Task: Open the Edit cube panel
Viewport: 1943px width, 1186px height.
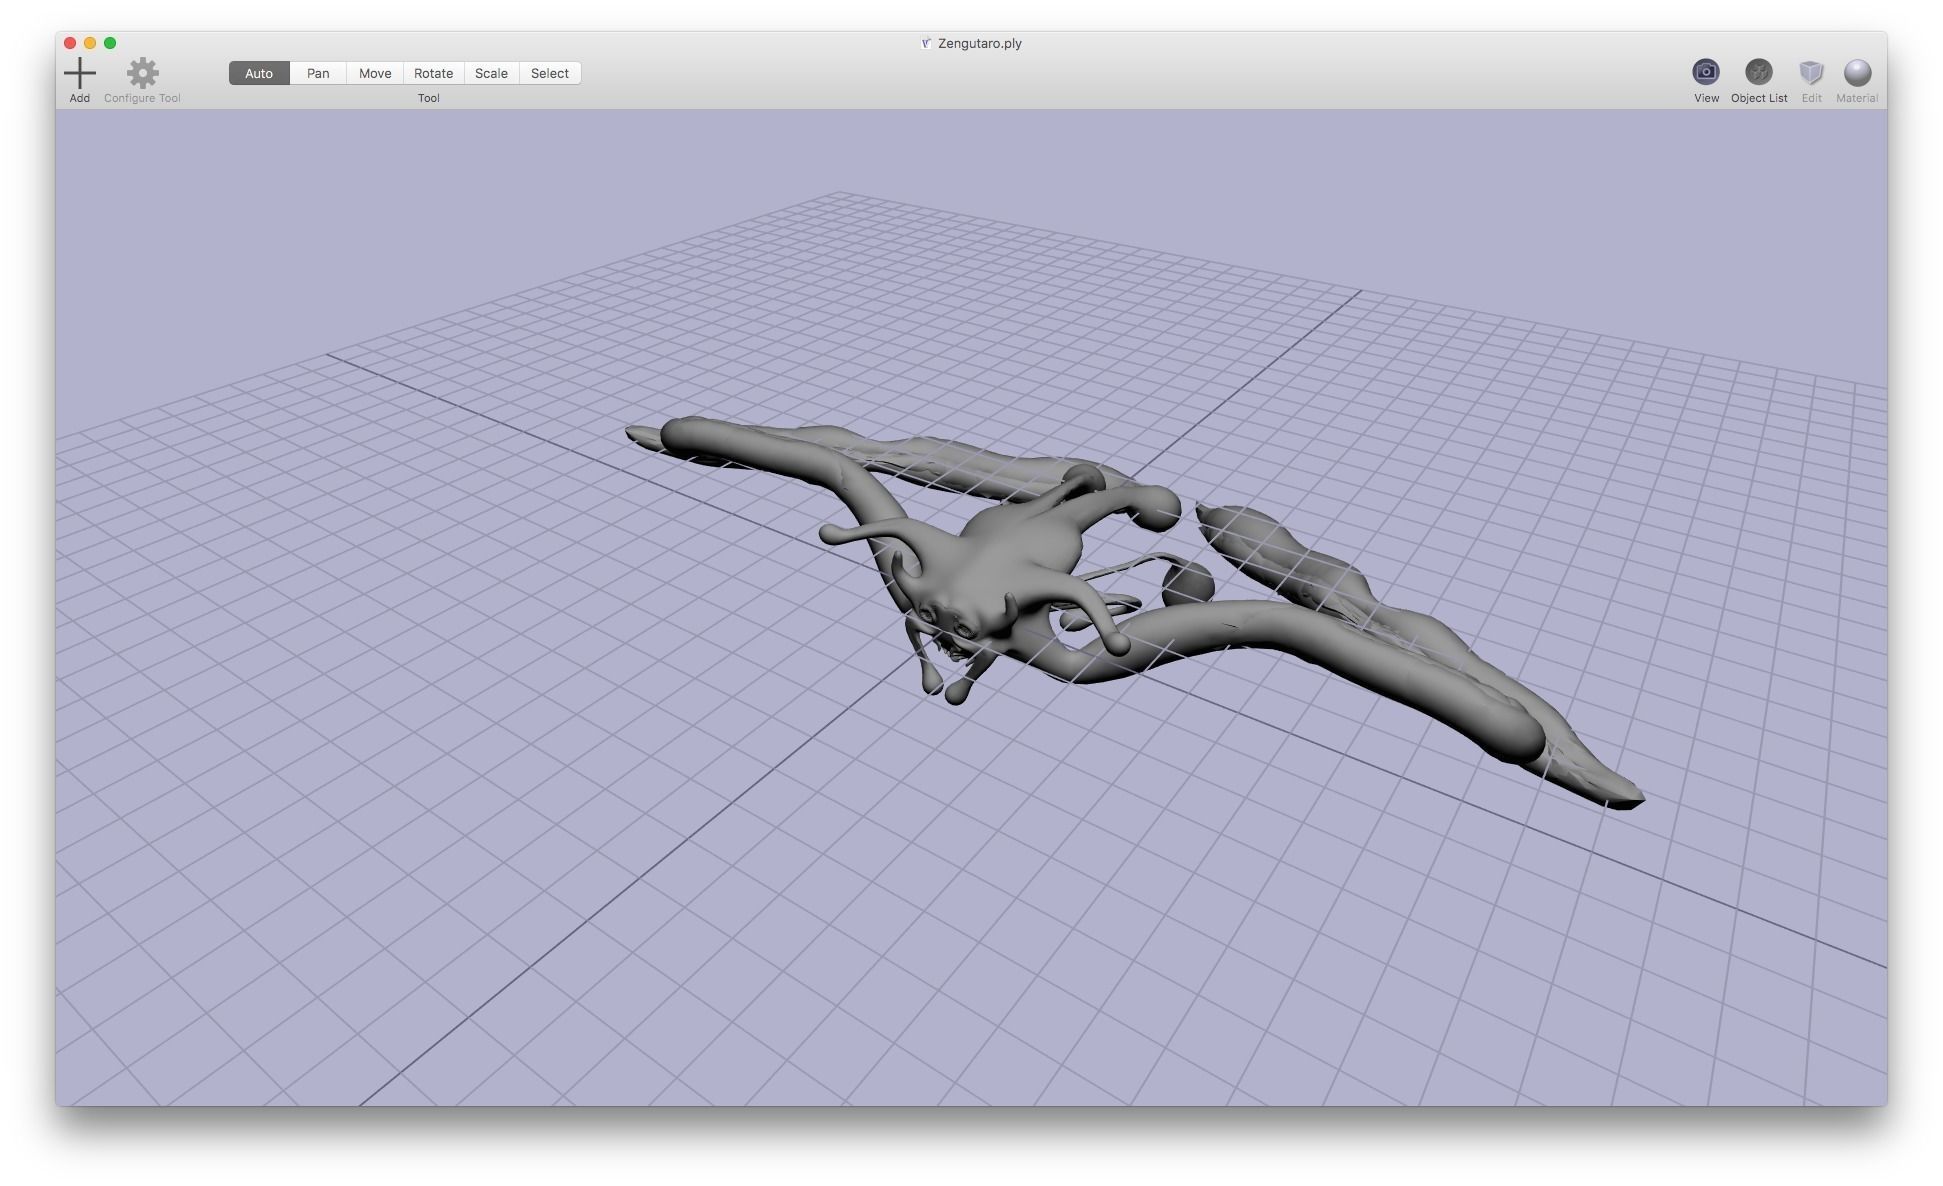Action: [1811, 72]
